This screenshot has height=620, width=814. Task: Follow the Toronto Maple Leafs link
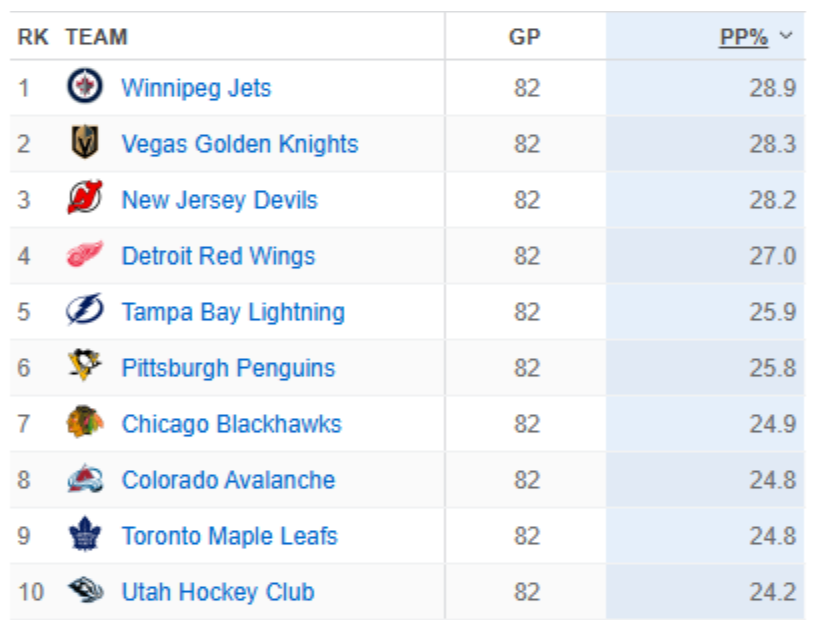click(x=229, y=536)
